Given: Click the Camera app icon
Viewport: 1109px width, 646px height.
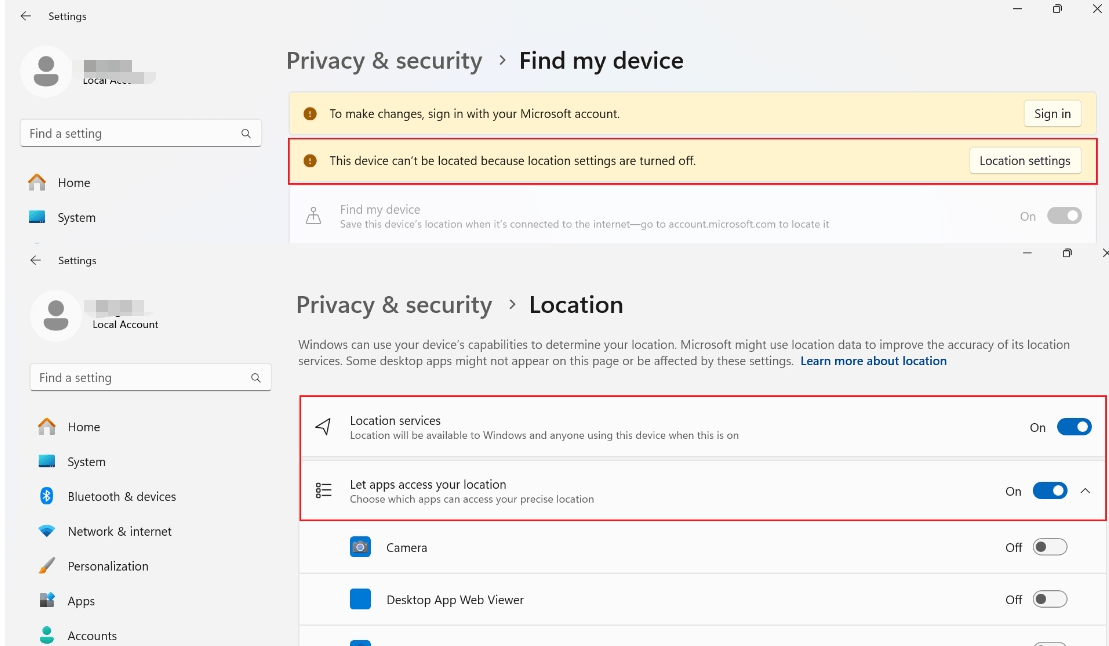Looking at the screenshot, I should (360, 547).
